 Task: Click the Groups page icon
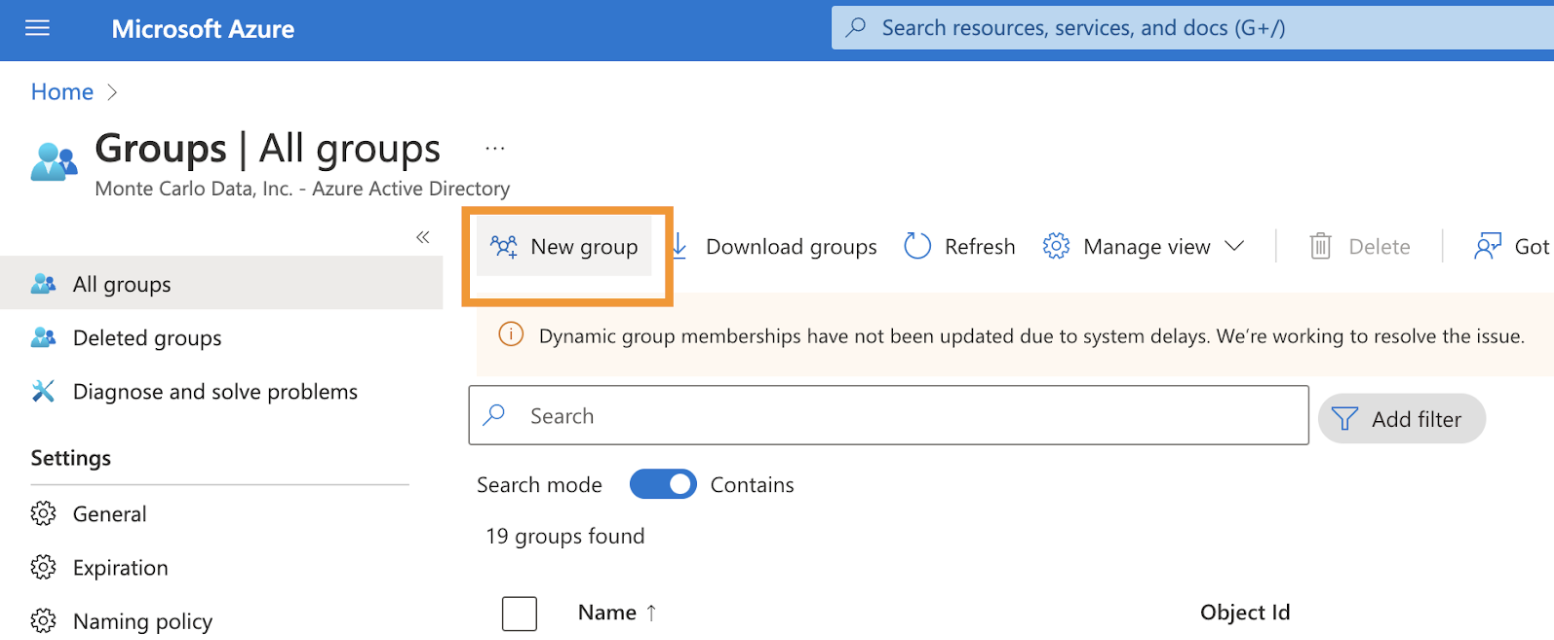pyautogui.click(x=53, y=160)
